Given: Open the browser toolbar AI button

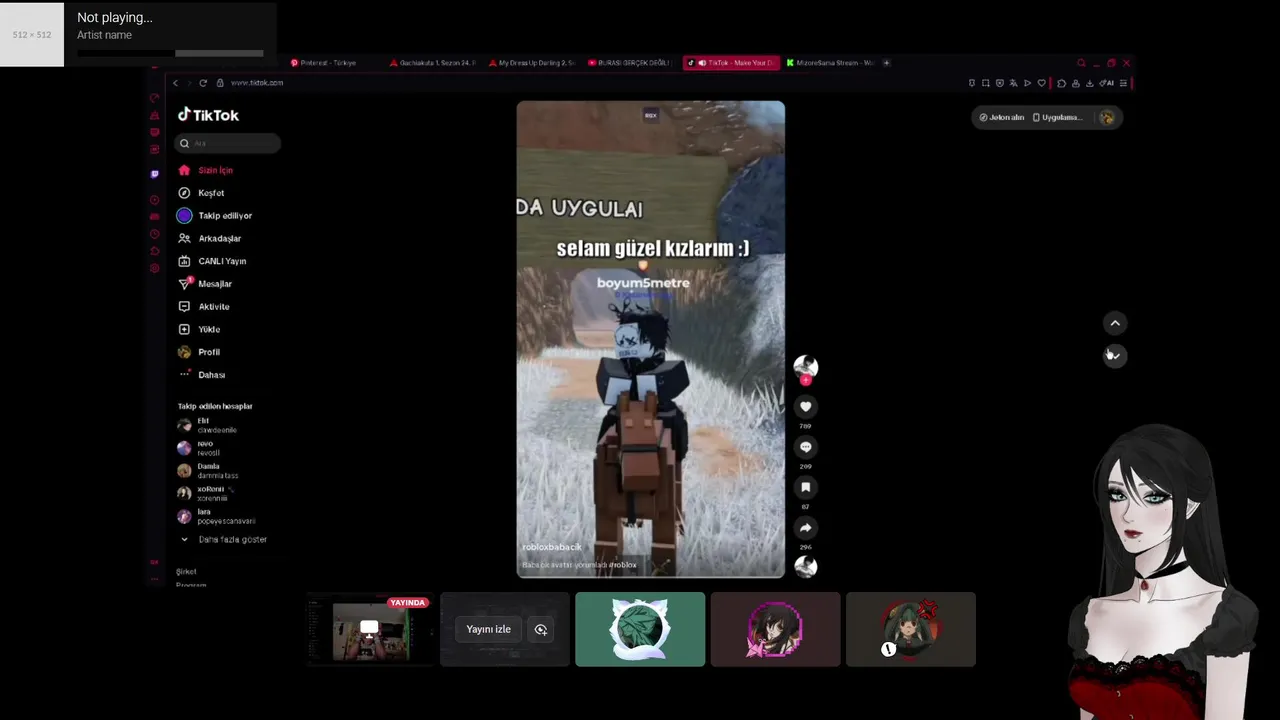Looking at the screenshot, I should (x=1107, y=83).
